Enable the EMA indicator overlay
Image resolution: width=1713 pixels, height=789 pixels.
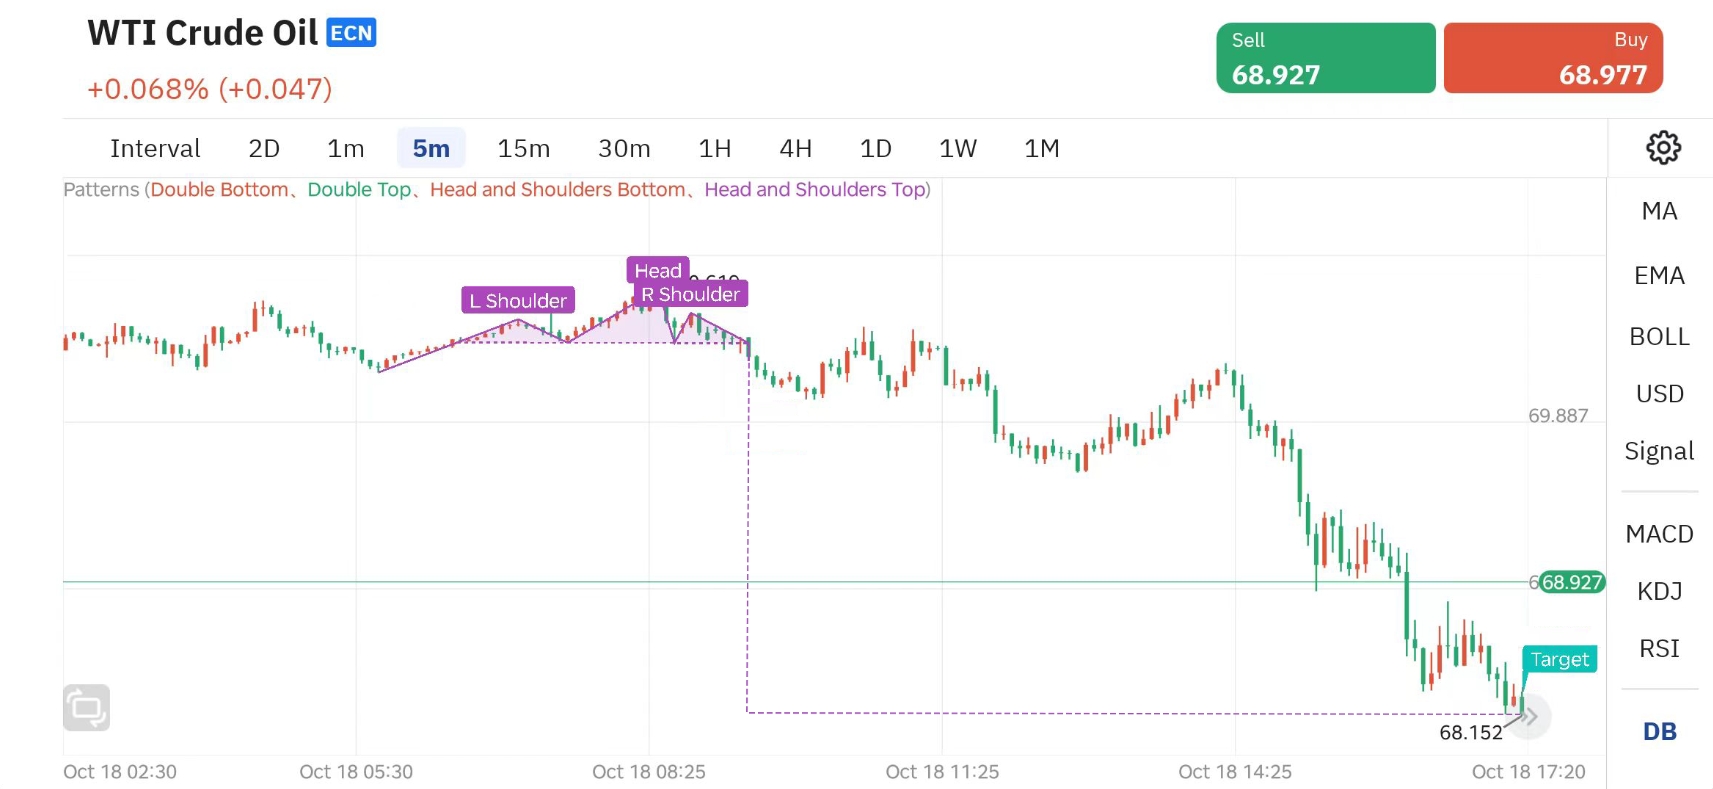click(1659, 275)
